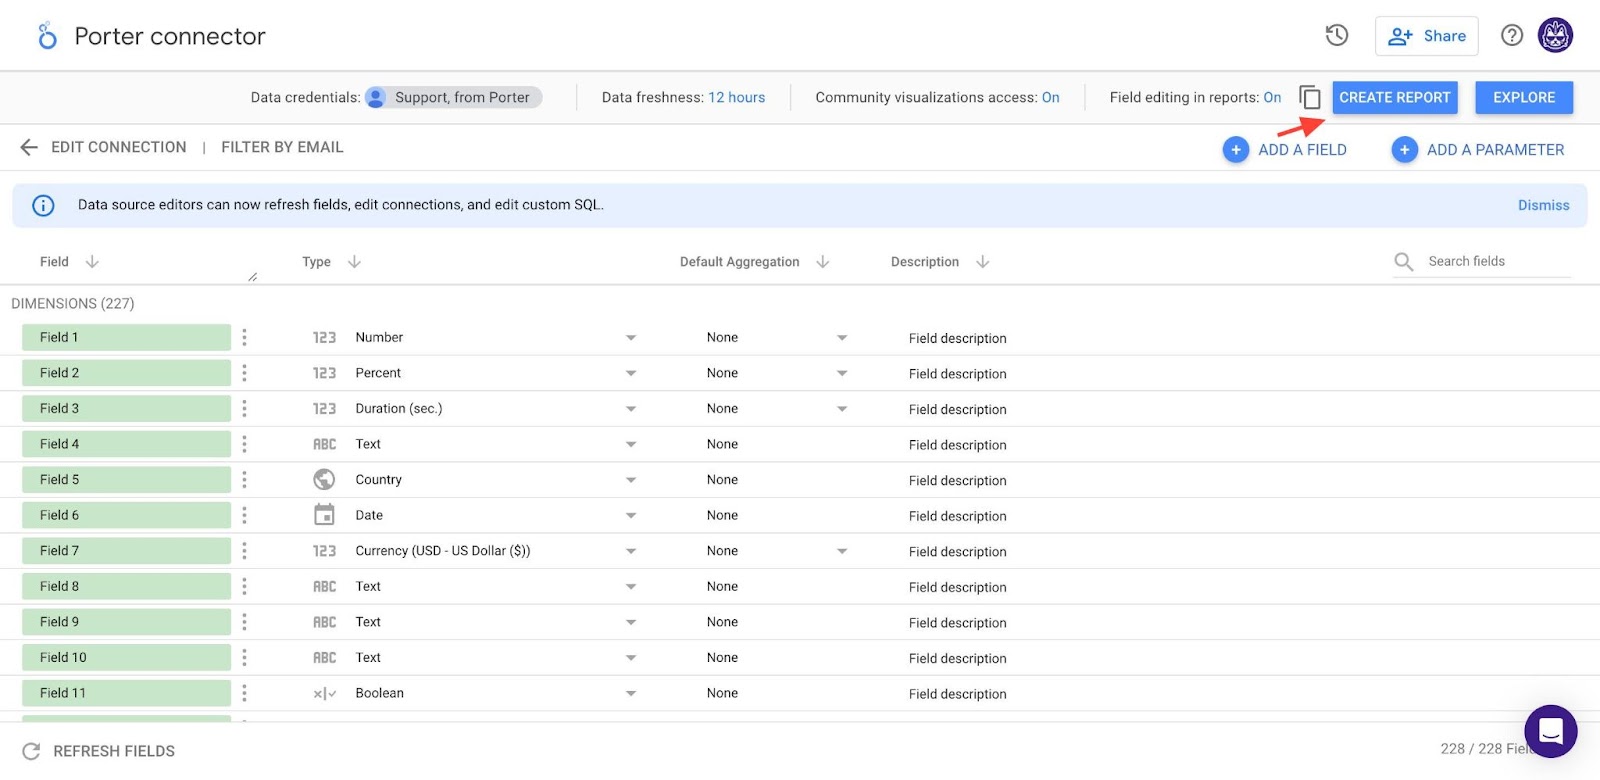The image size is (1600, 780).
Task: Select the Field 10 name chip
Action: click(126, 657)
